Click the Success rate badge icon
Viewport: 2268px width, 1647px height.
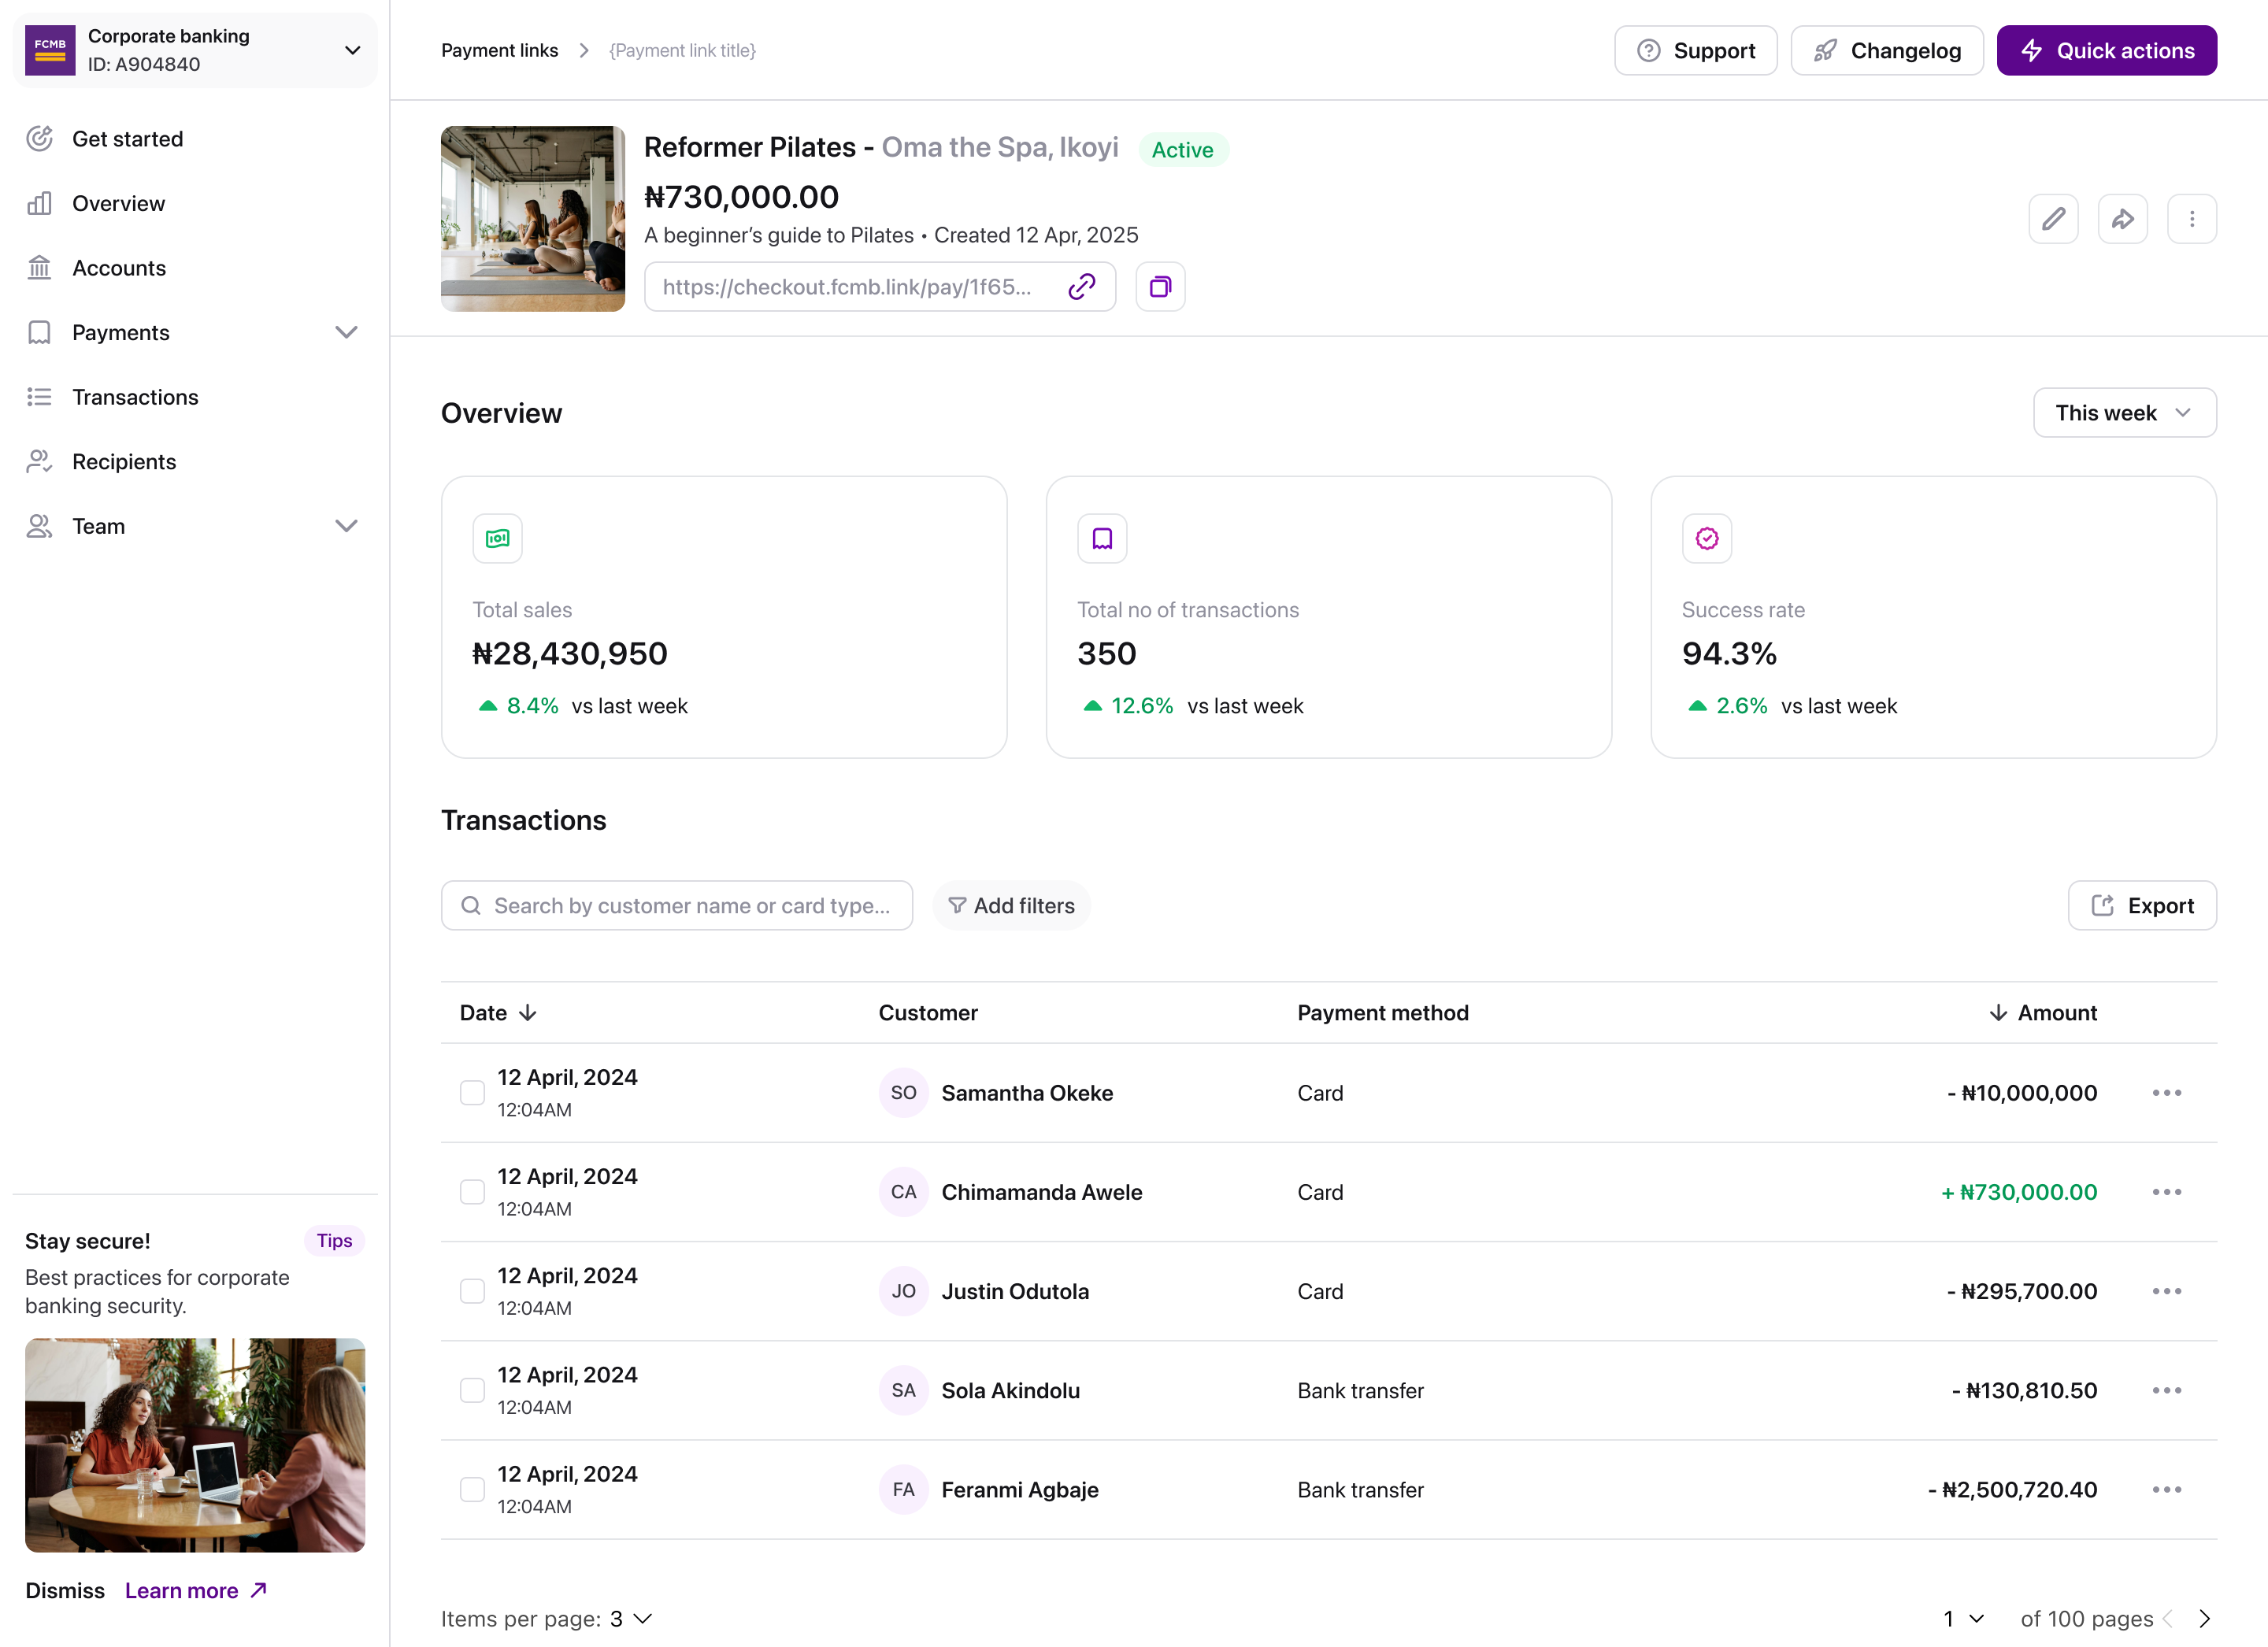1707,539
